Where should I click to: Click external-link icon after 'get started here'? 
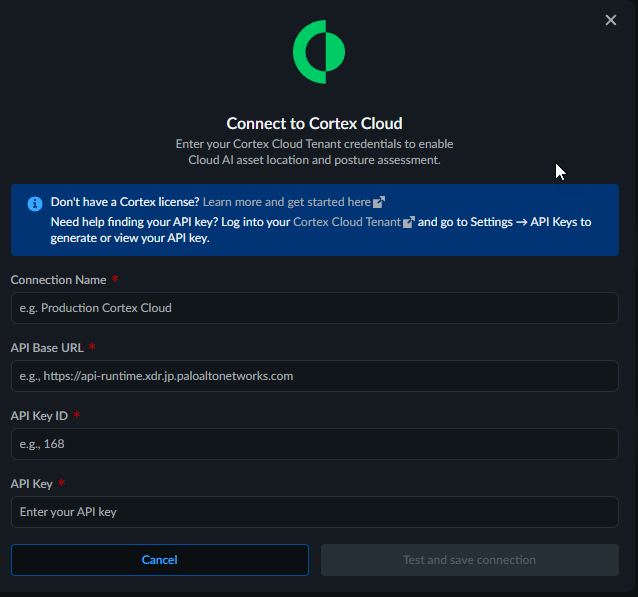379,202
